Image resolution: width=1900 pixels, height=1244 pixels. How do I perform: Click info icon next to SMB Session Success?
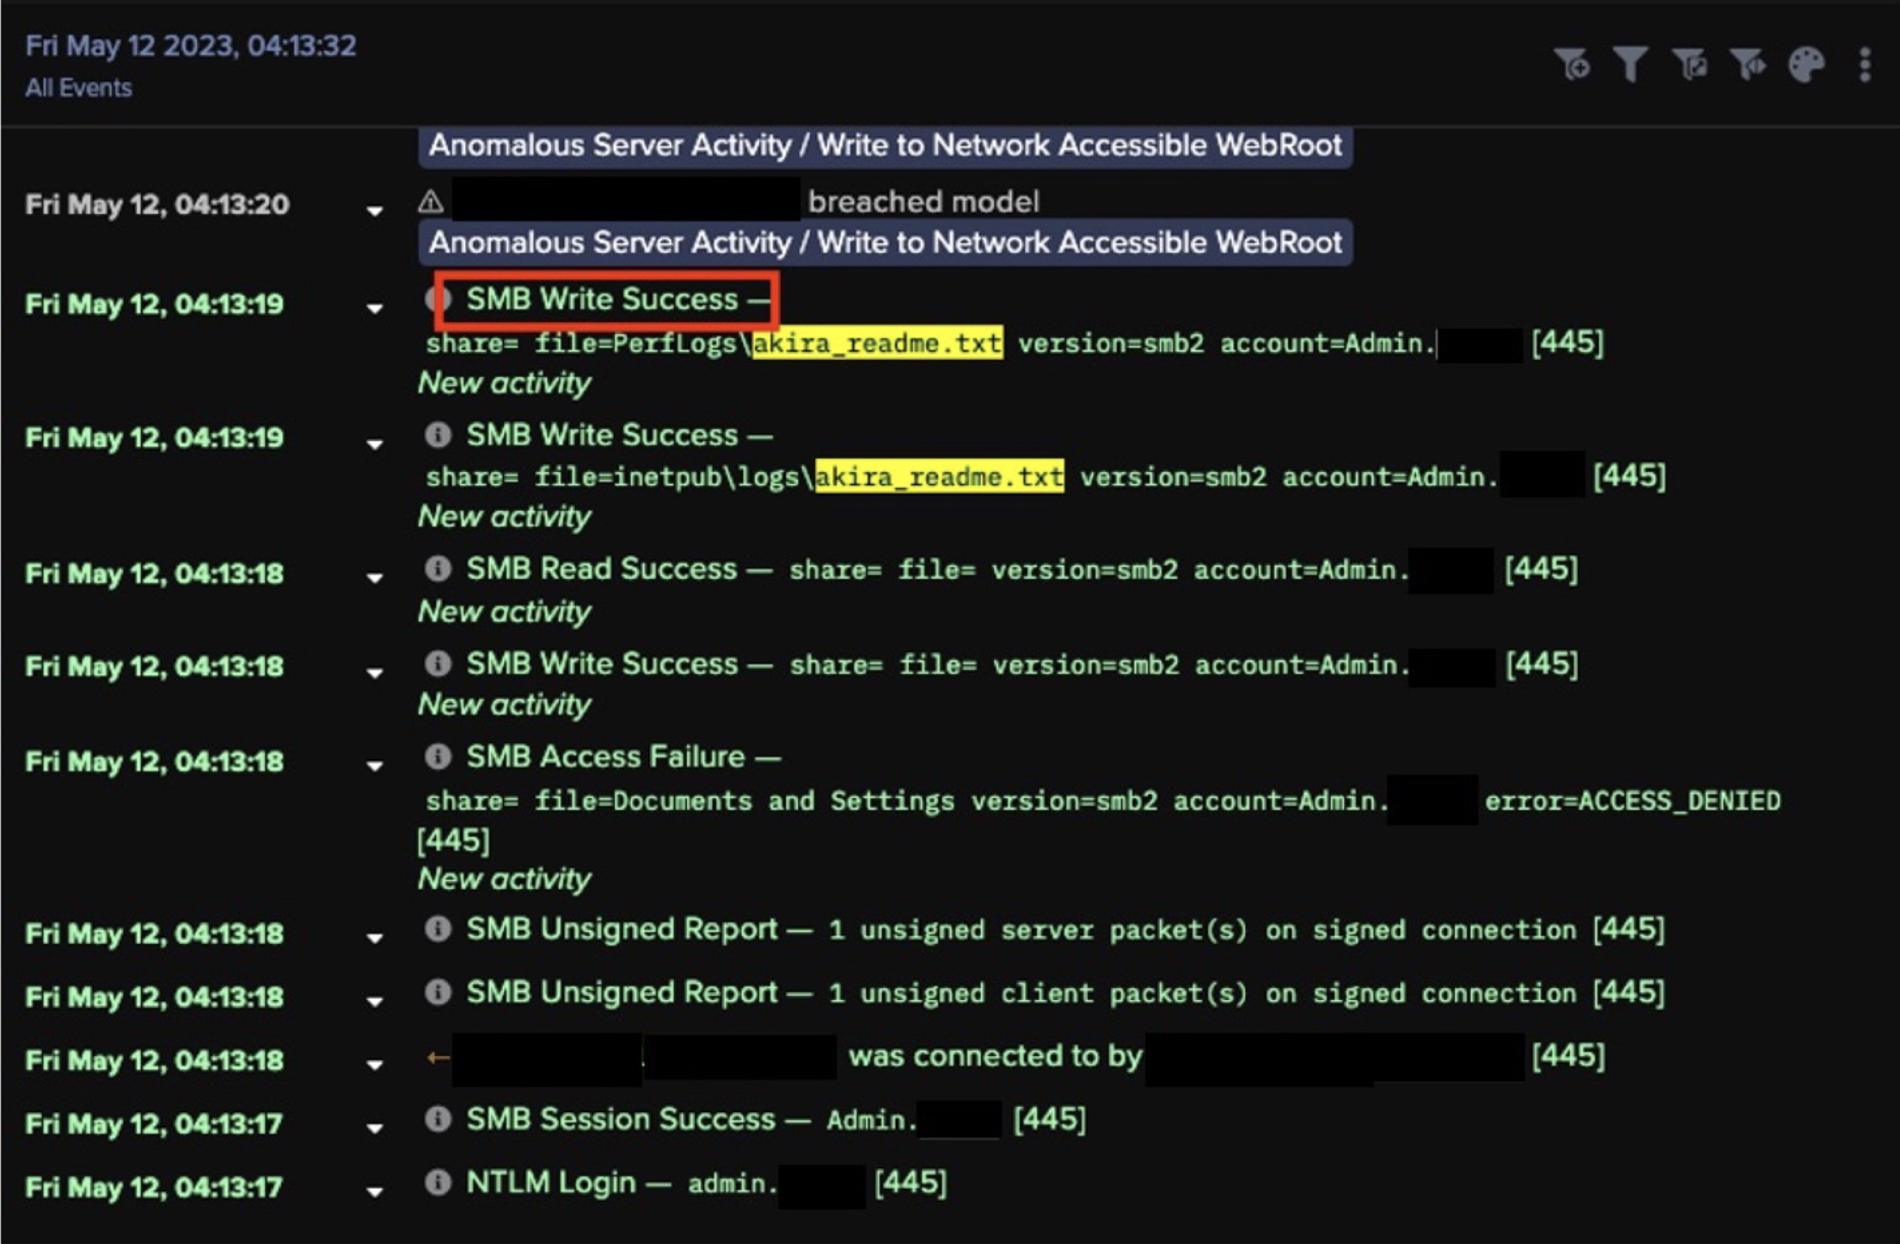coord(437,1121)
